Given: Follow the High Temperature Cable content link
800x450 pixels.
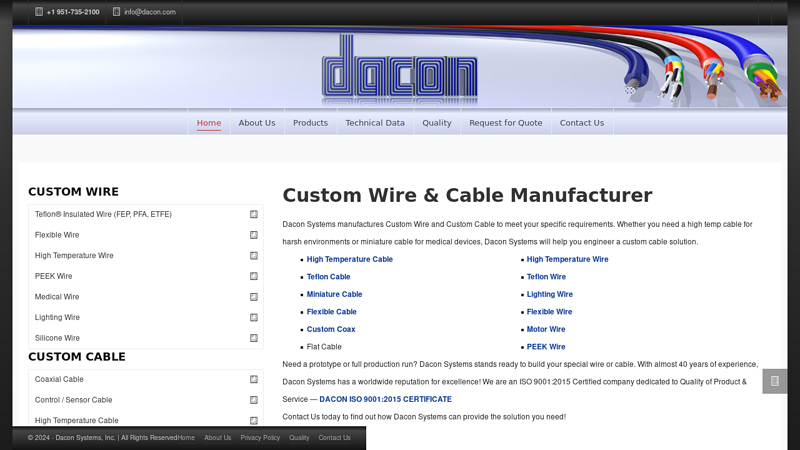Looking at the screenshot, I should coord(349,259).
